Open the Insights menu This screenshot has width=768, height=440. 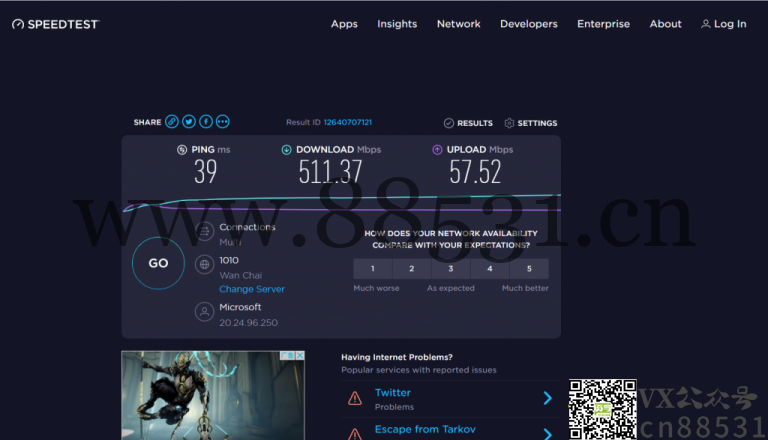pos(397,24)
